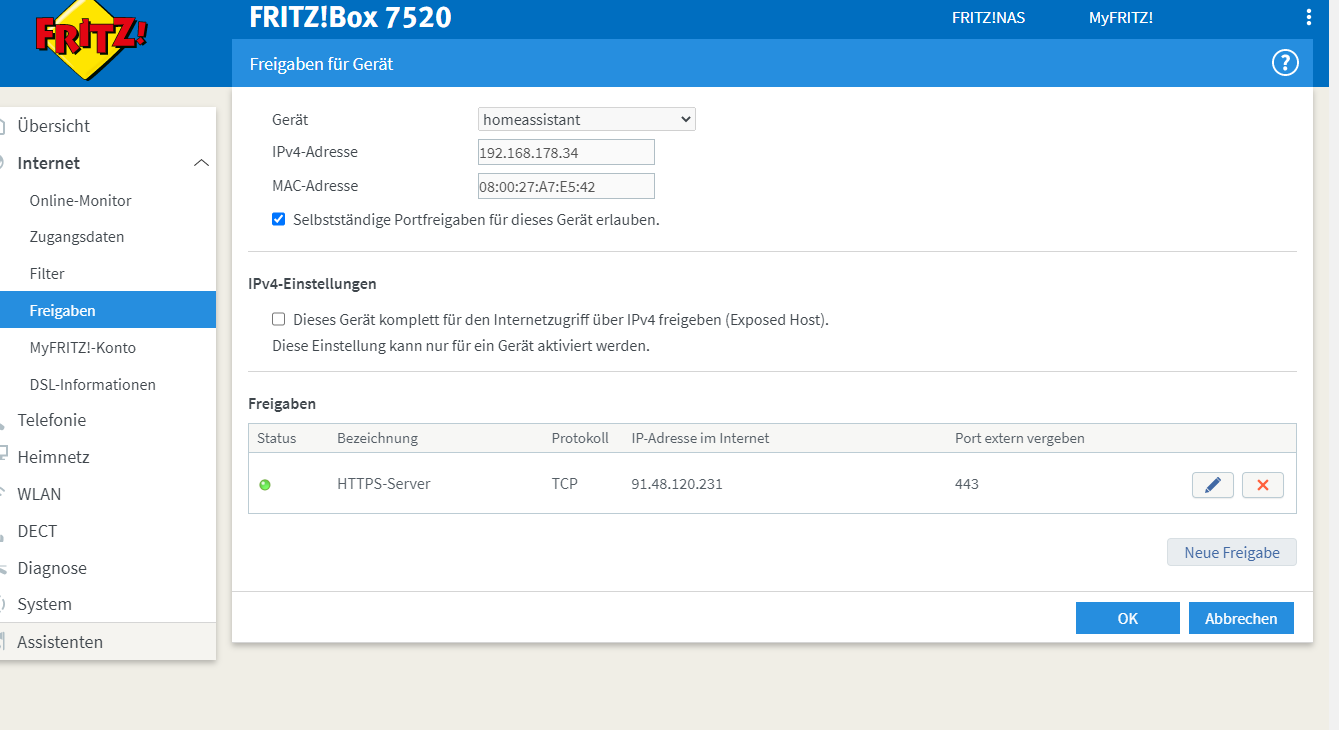Toggle the Exposed Host checkbox
This screenshot has height=730, width=1339.
[x=279, y=320]
